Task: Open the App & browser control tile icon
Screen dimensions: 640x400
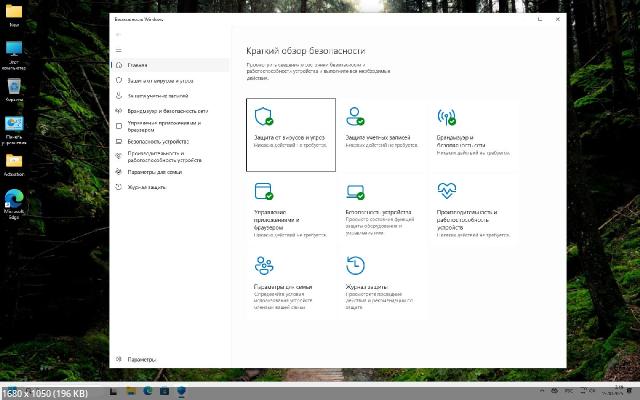Action: point(264,190)
